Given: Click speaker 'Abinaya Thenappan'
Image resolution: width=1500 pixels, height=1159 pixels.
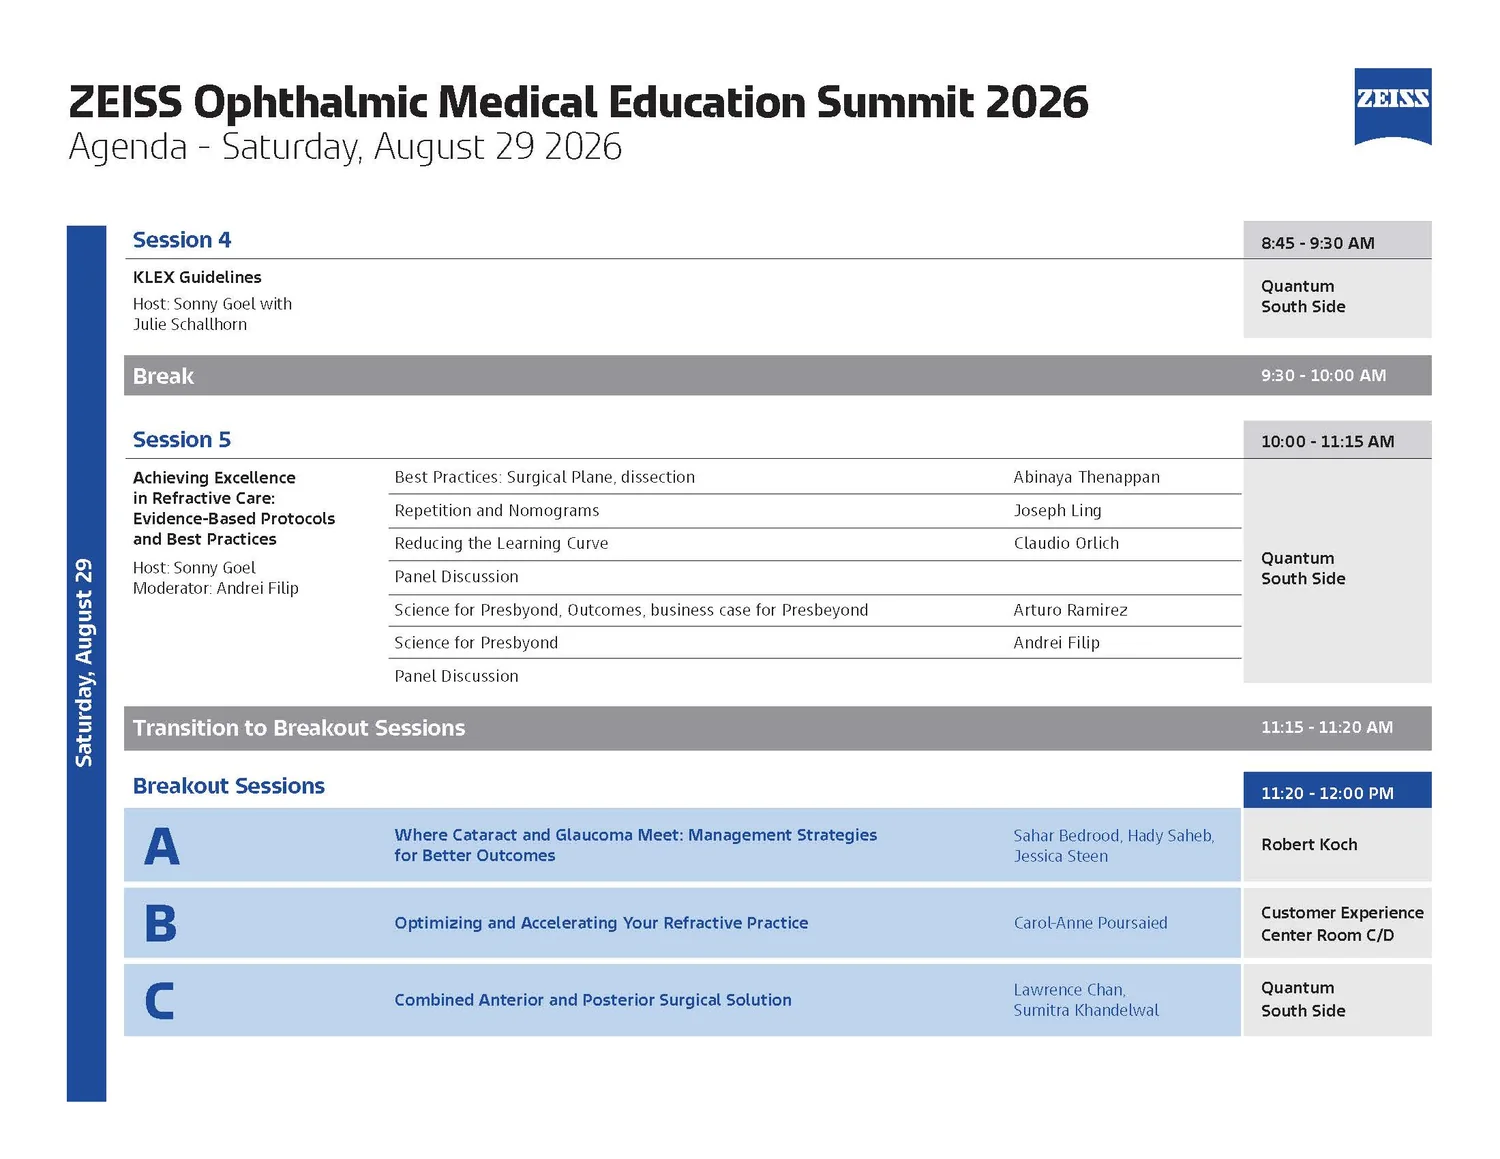Looking at the screenshot, I should pyautogui.click(x=1086, y=477).
